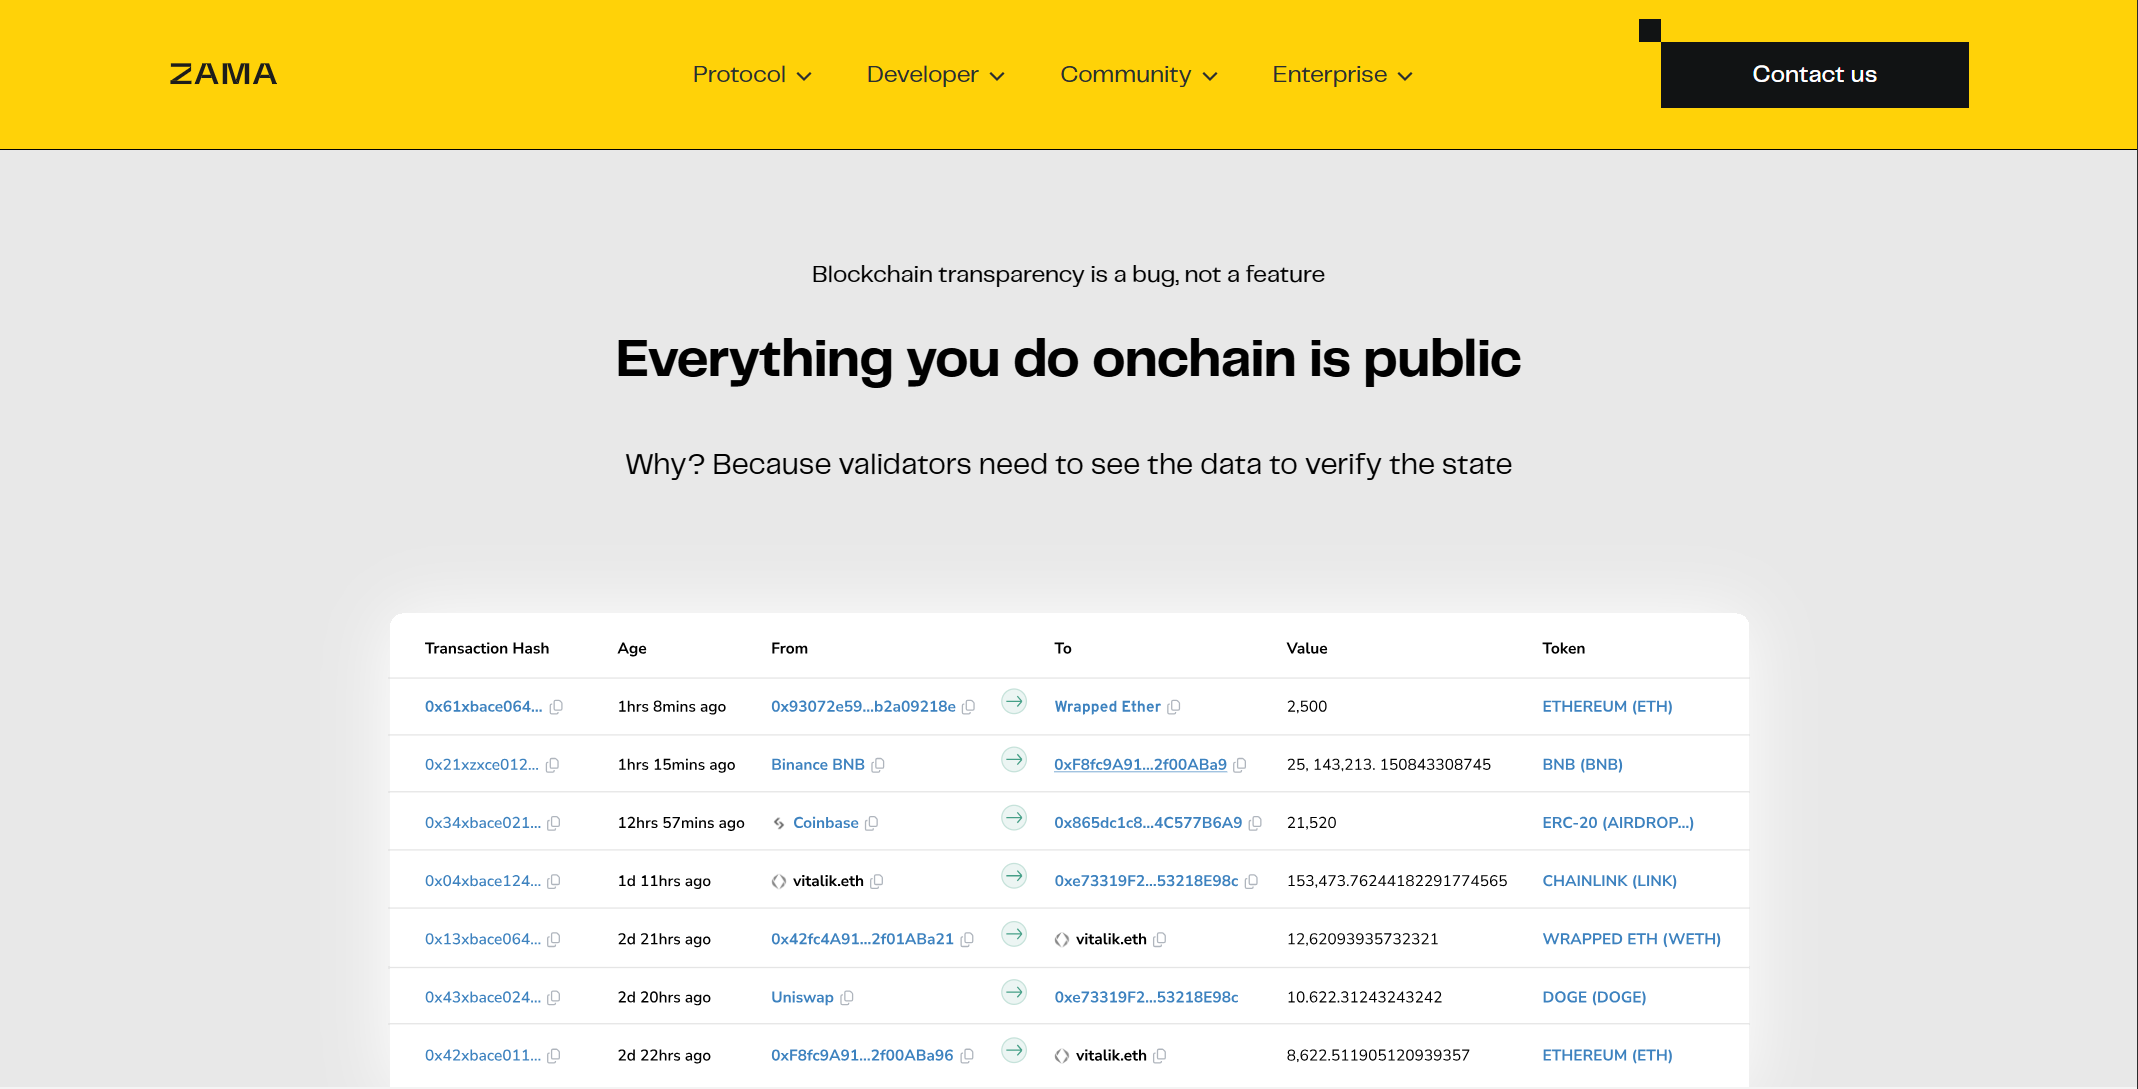Copy the Binance BNB sender address
The width and height of the screenshot is (2138, 1089).
point(878,765)
